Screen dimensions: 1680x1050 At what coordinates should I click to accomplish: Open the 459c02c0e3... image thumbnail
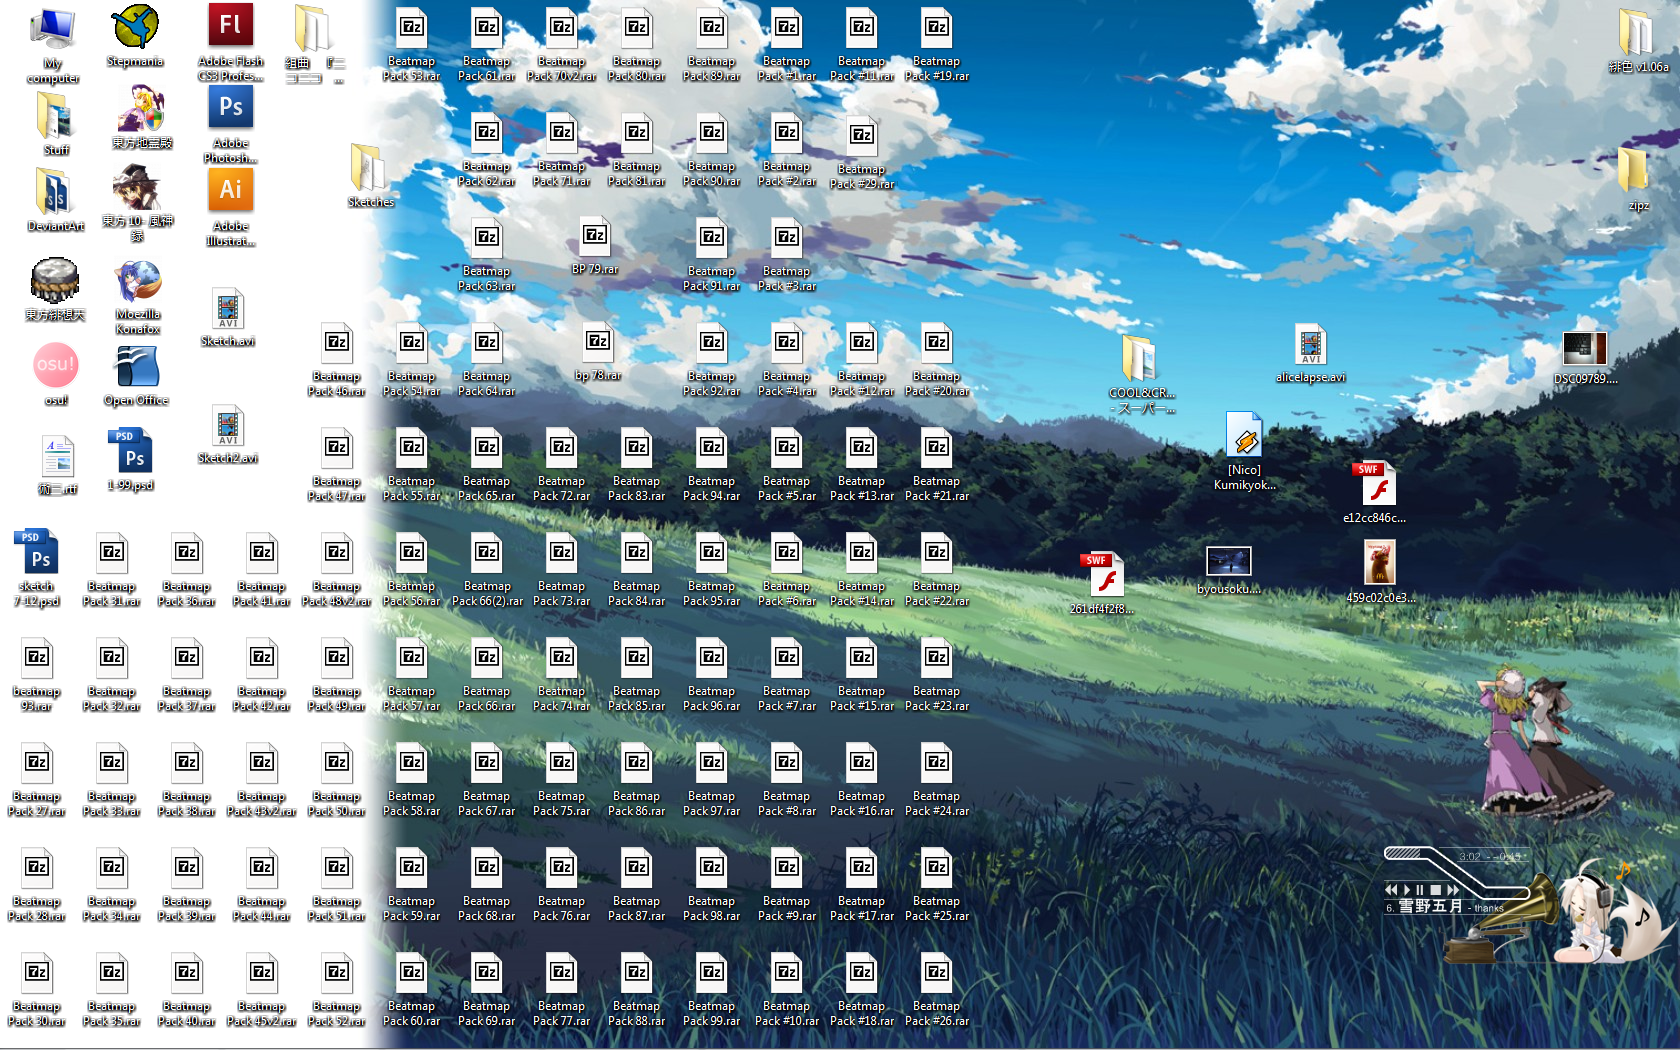point(1380,571)
